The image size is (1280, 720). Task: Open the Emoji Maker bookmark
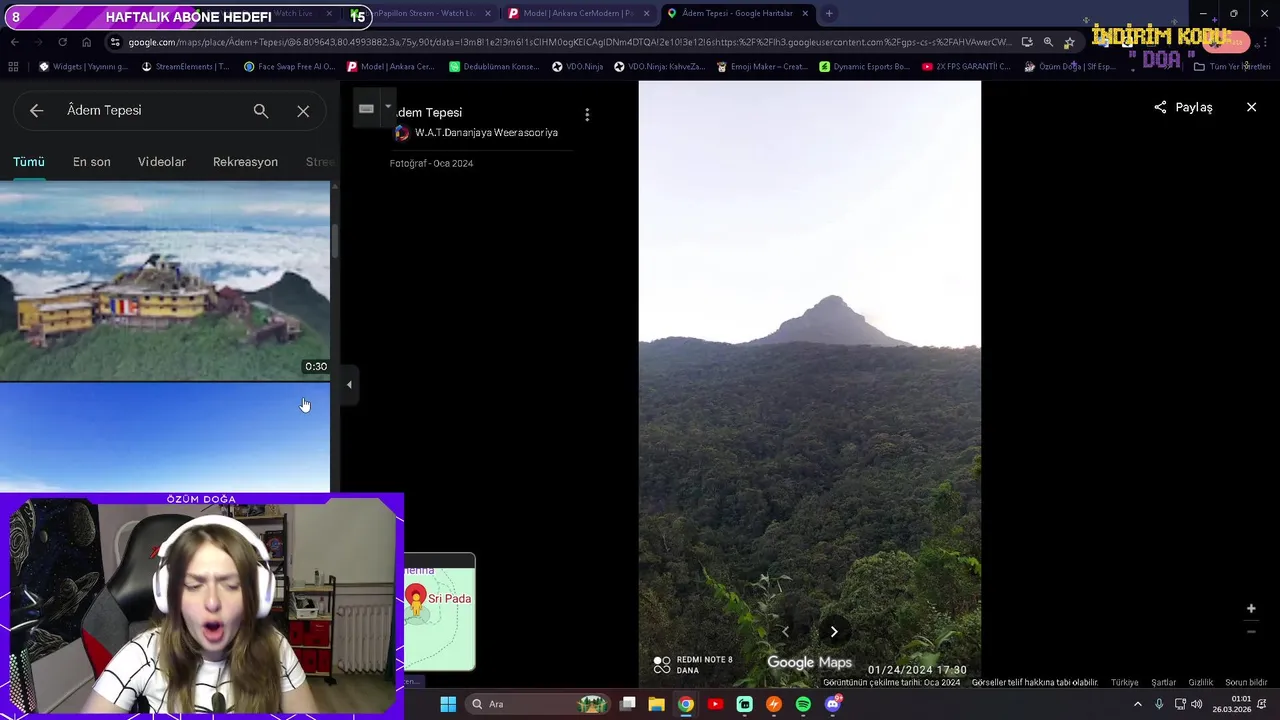click(x=762, y=67)
